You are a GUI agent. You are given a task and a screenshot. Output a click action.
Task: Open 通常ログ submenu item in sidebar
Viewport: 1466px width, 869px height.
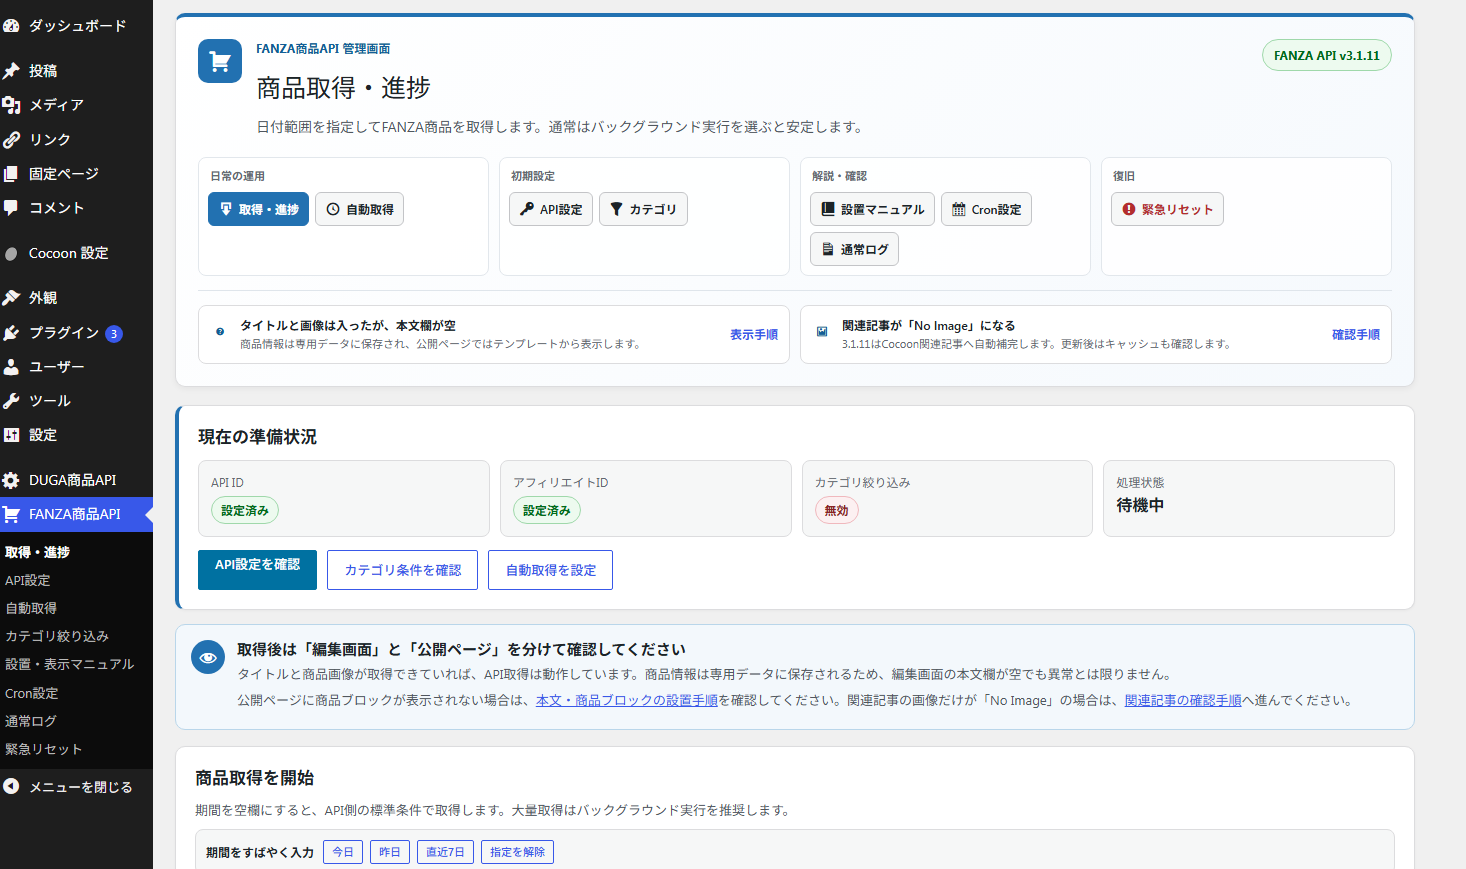(x=31, y=721)
